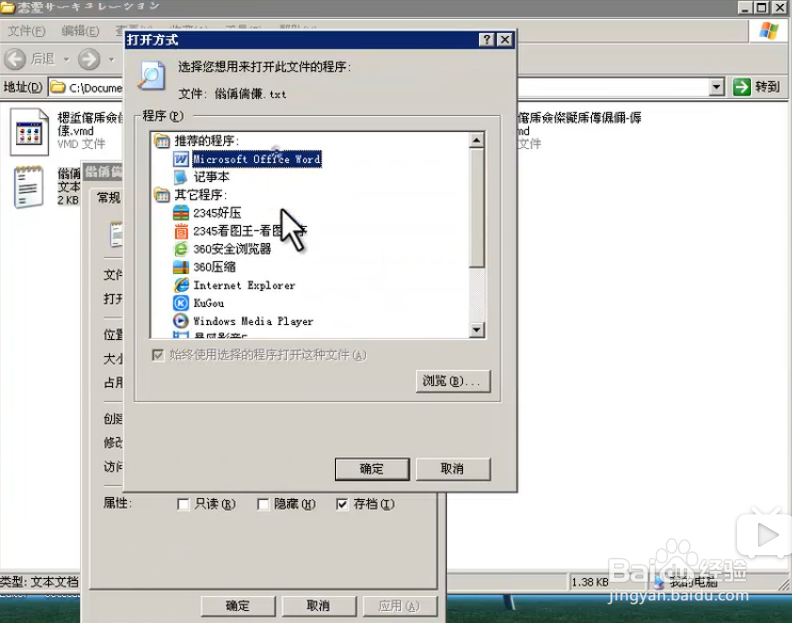Open the back button history dropdown

[67, 60]
